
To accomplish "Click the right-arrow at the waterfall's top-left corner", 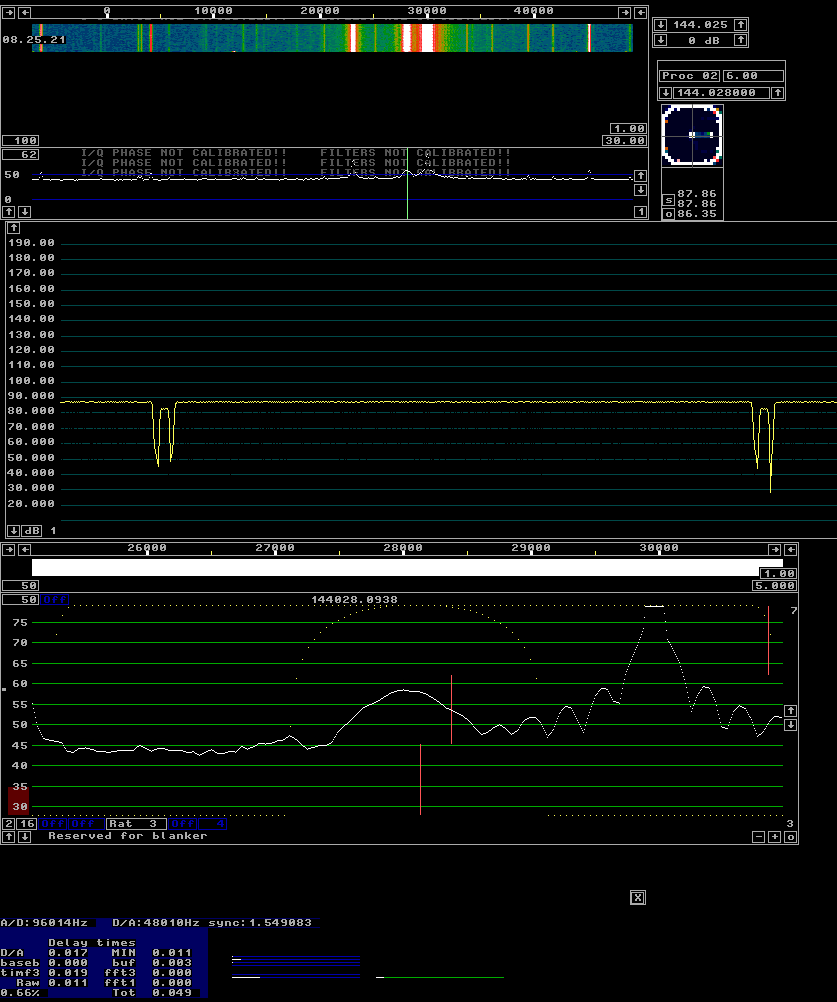I will click(9, 12).
